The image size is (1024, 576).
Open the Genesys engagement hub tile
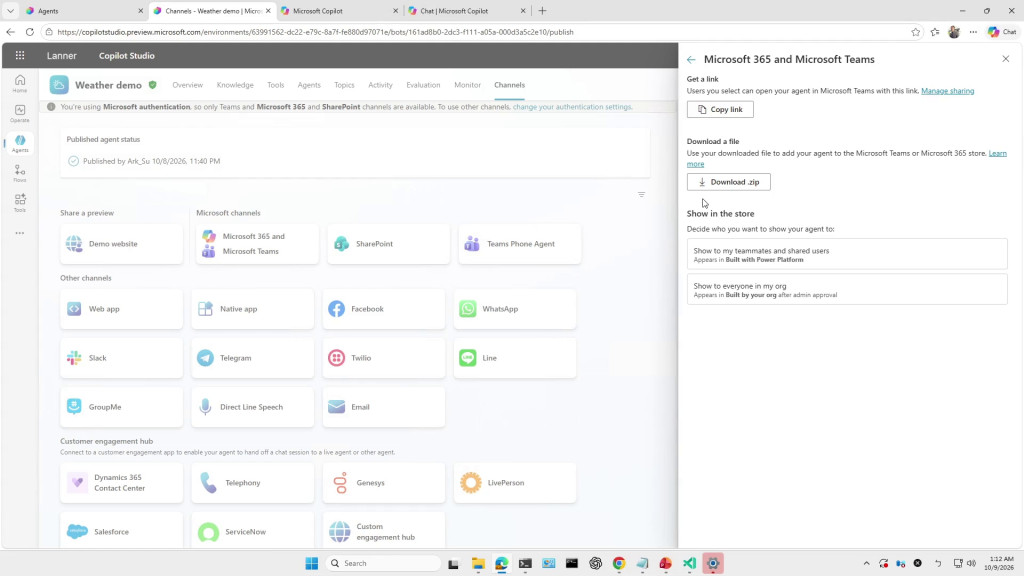[384, 483]
